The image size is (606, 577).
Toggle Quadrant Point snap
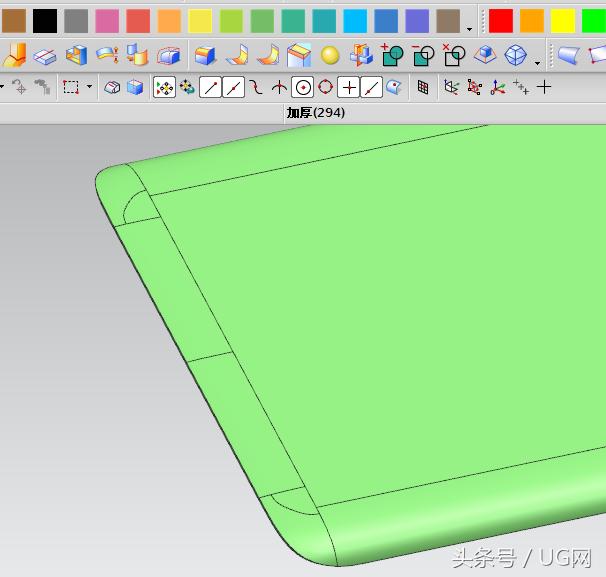click(325, 87)
